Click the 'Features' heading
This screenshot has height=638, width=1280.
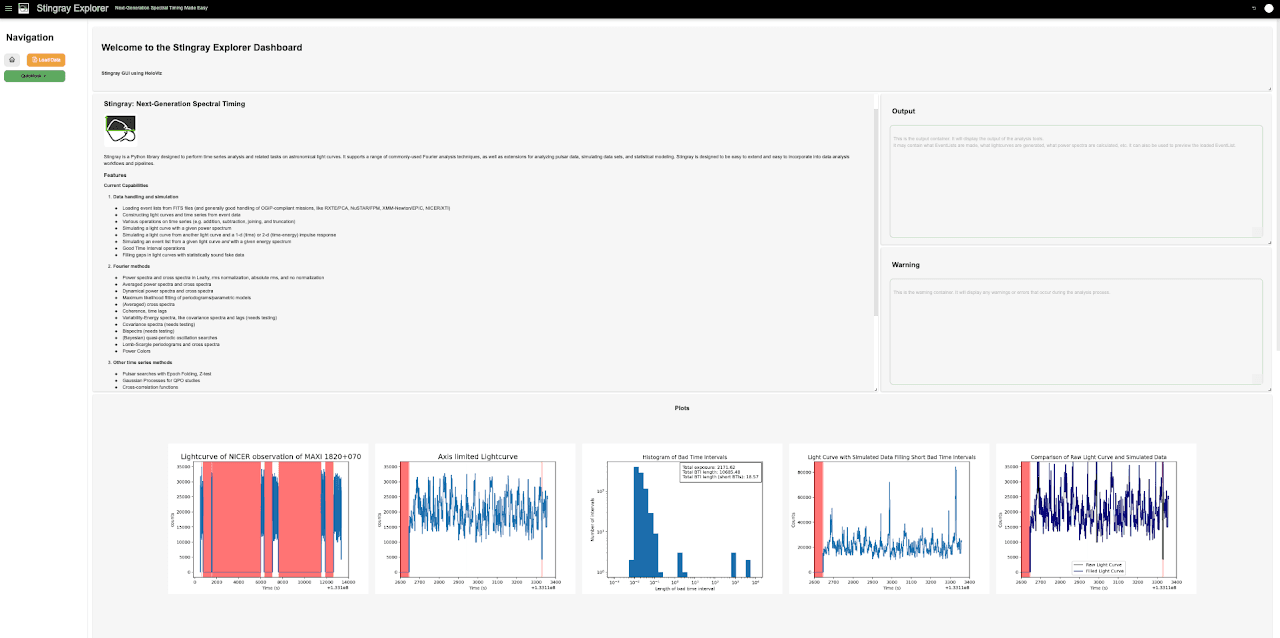point(115,175)
